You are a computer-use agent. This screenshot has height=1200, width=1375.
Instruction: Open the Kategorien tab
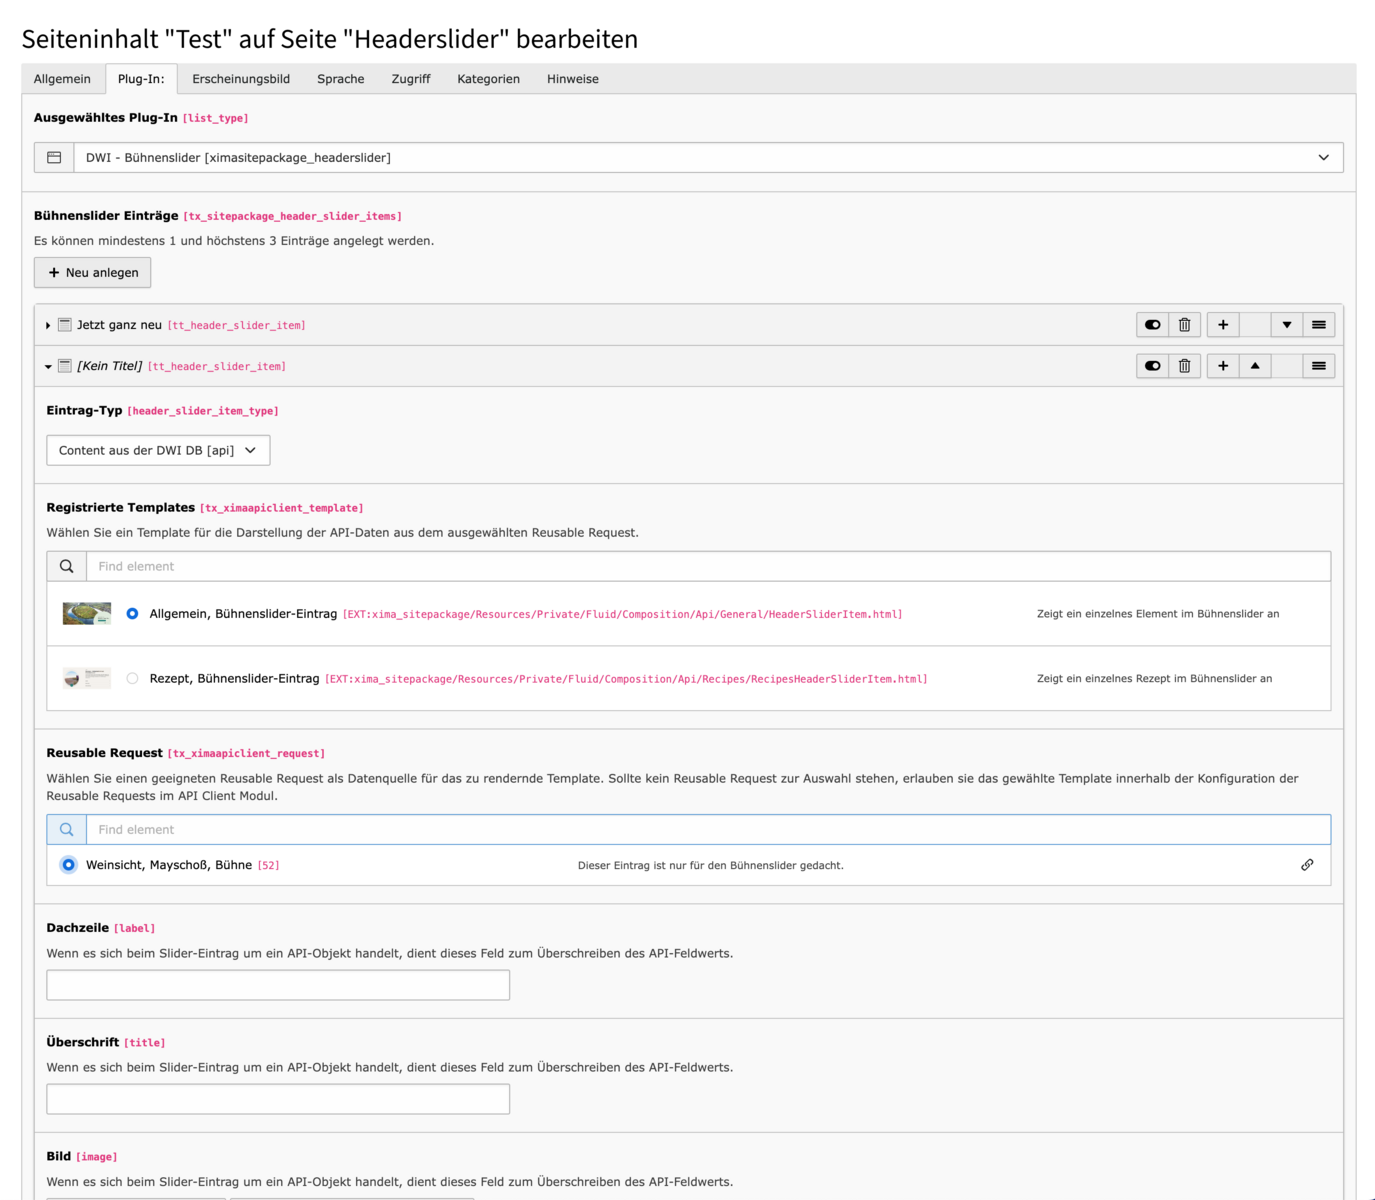tap(488, 79)
